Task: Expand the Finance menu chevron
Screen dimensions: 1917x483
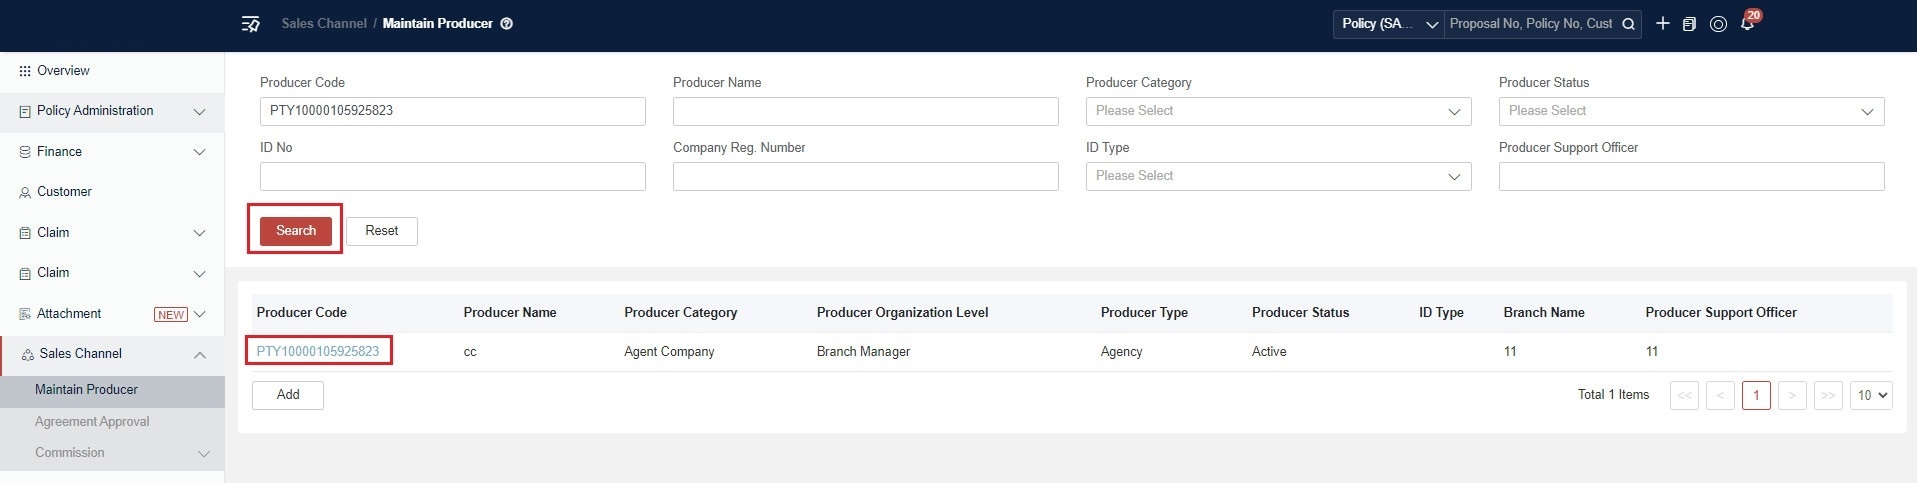Action: click(199, 152)
